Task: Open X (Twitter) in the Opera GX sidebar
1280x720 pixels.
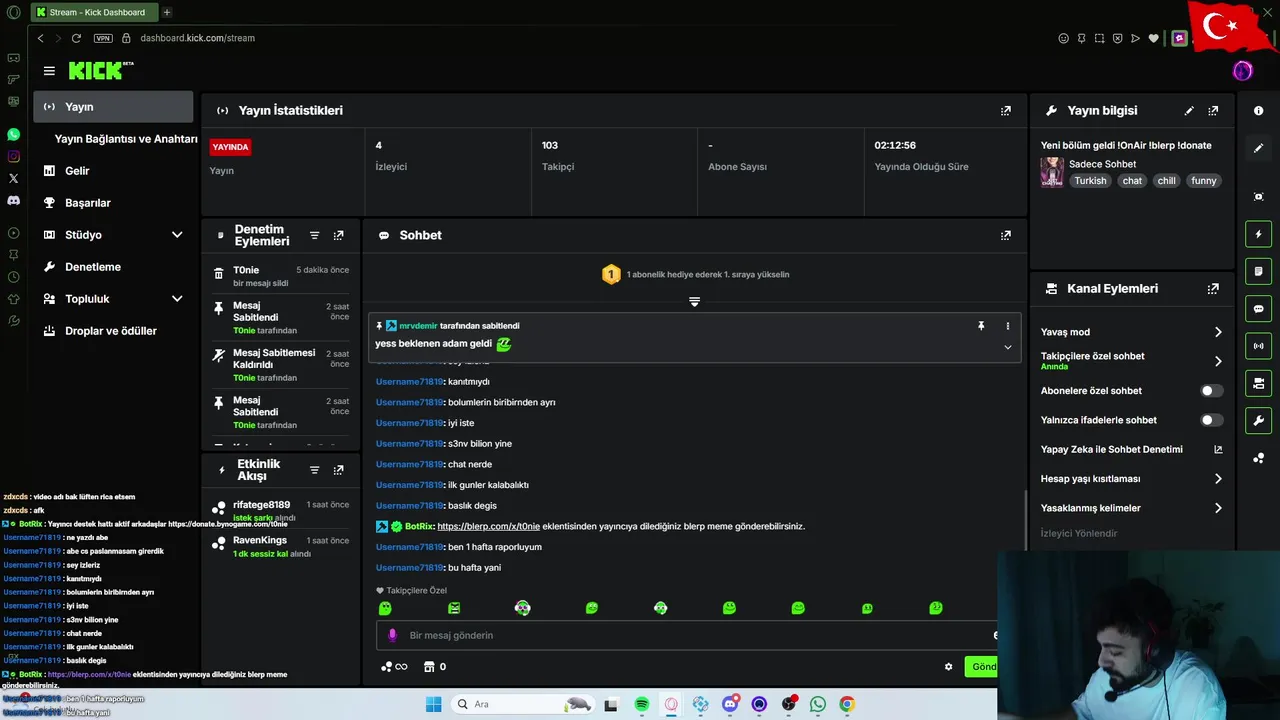Action: [x=13, y=178]
